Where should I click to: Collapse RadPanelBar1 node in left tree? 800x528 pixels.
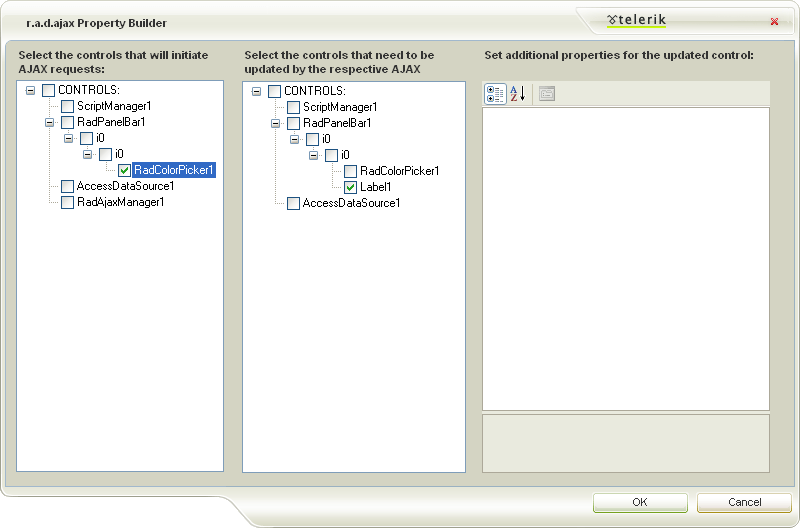49,122
